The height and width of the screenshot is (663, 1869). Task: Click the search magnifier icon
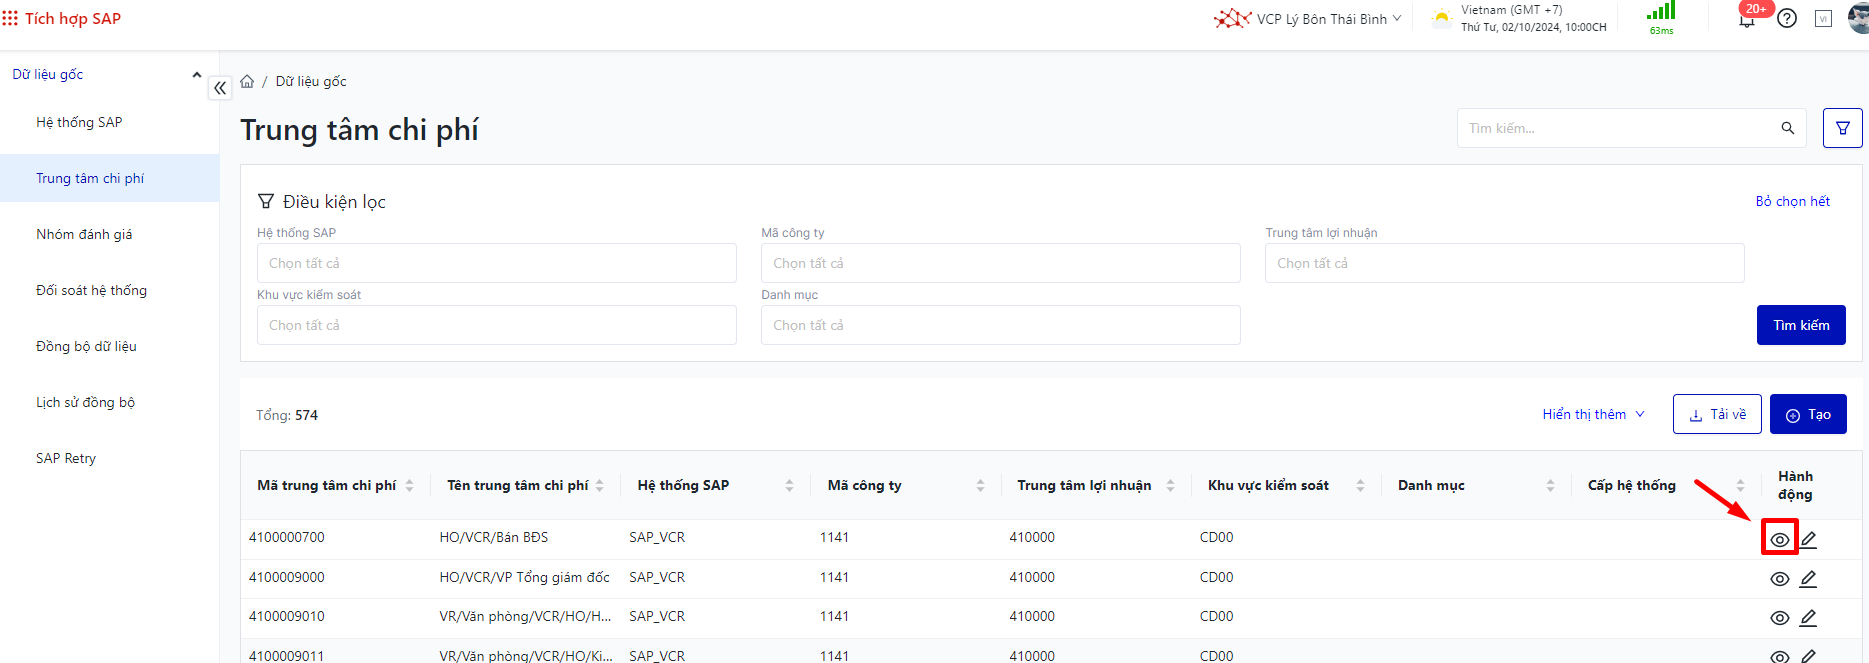click(1787, 128)
